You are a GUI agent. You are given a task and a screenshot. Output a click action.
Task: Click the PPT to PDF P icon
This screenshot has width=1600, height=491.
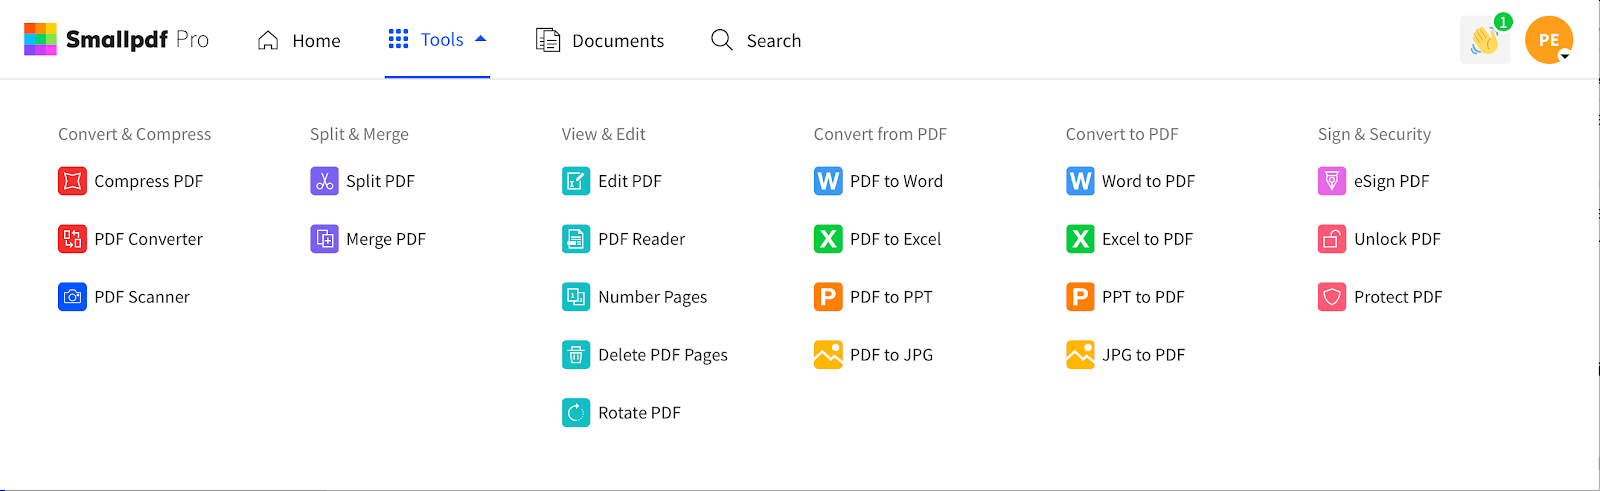tap(1080, 297)
